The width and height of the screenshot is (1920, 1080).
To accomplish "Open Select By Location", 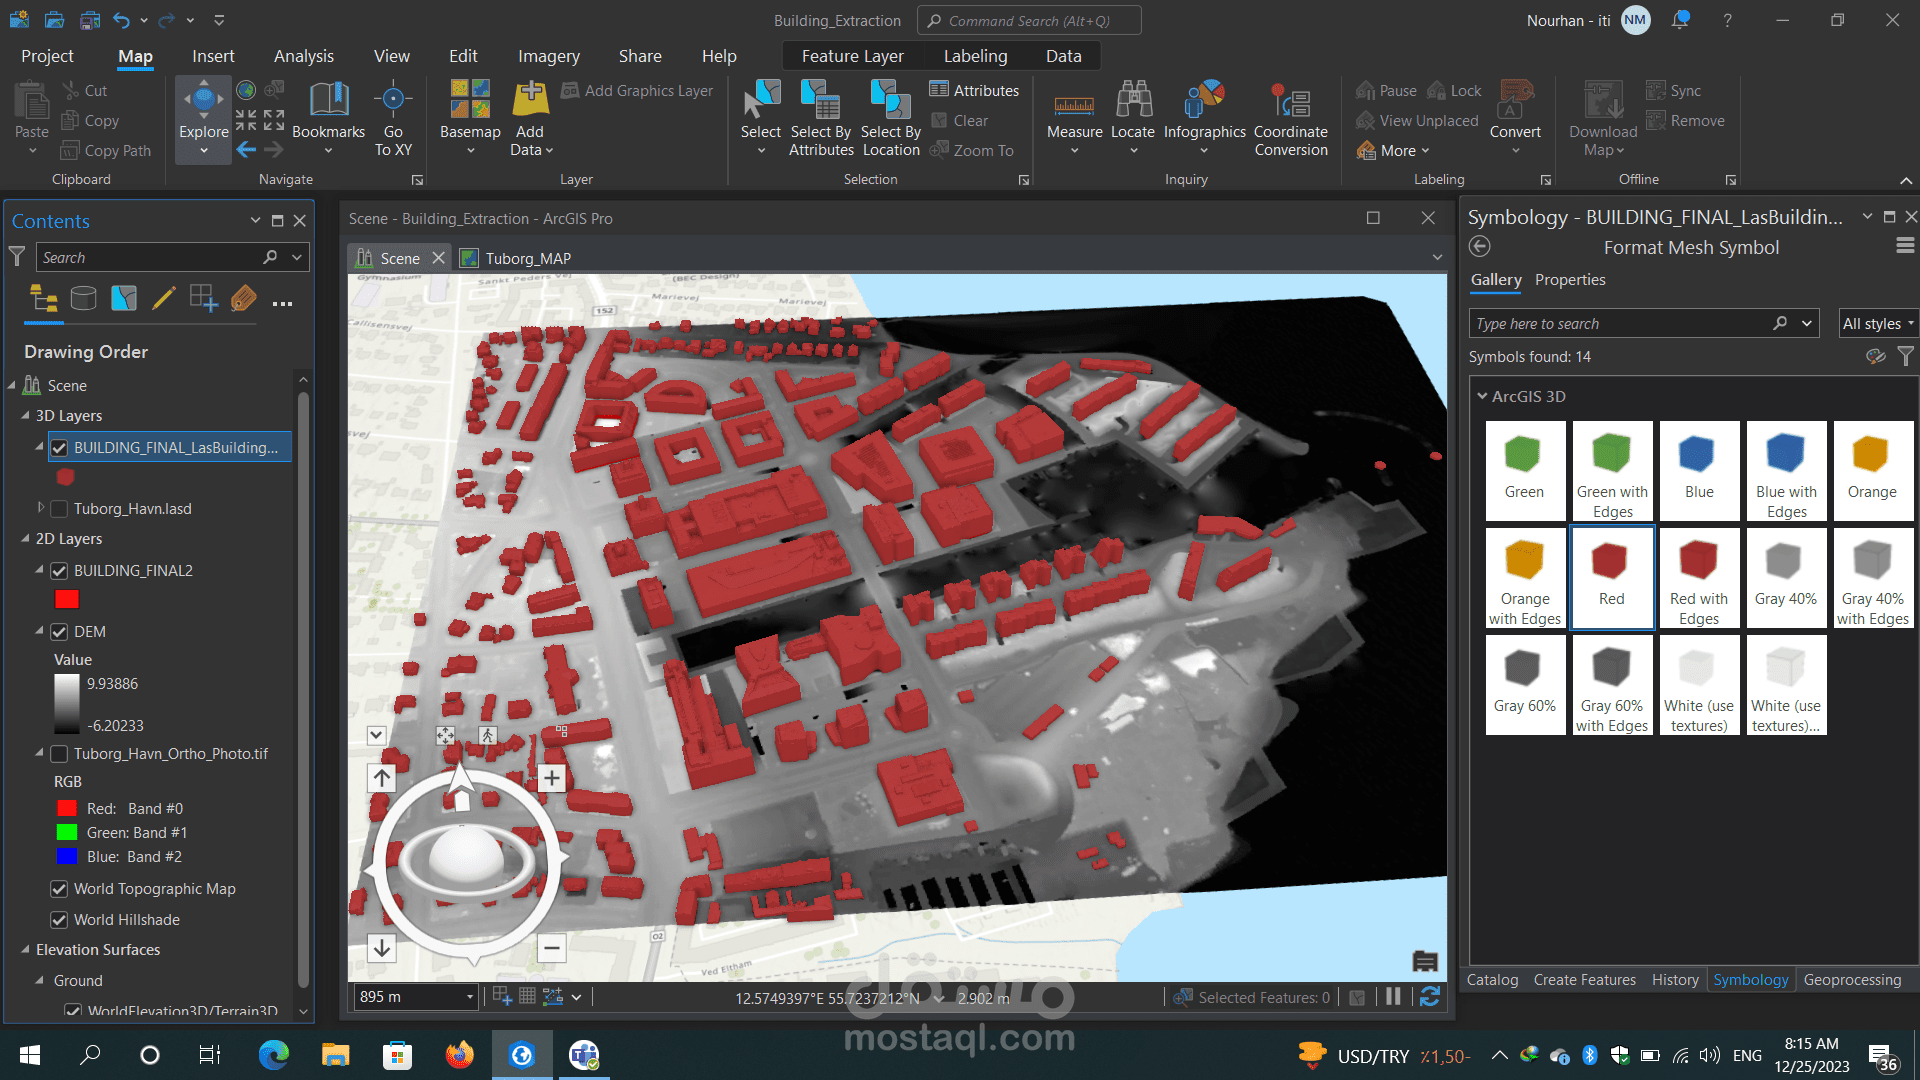I will [x=891, y=118].
